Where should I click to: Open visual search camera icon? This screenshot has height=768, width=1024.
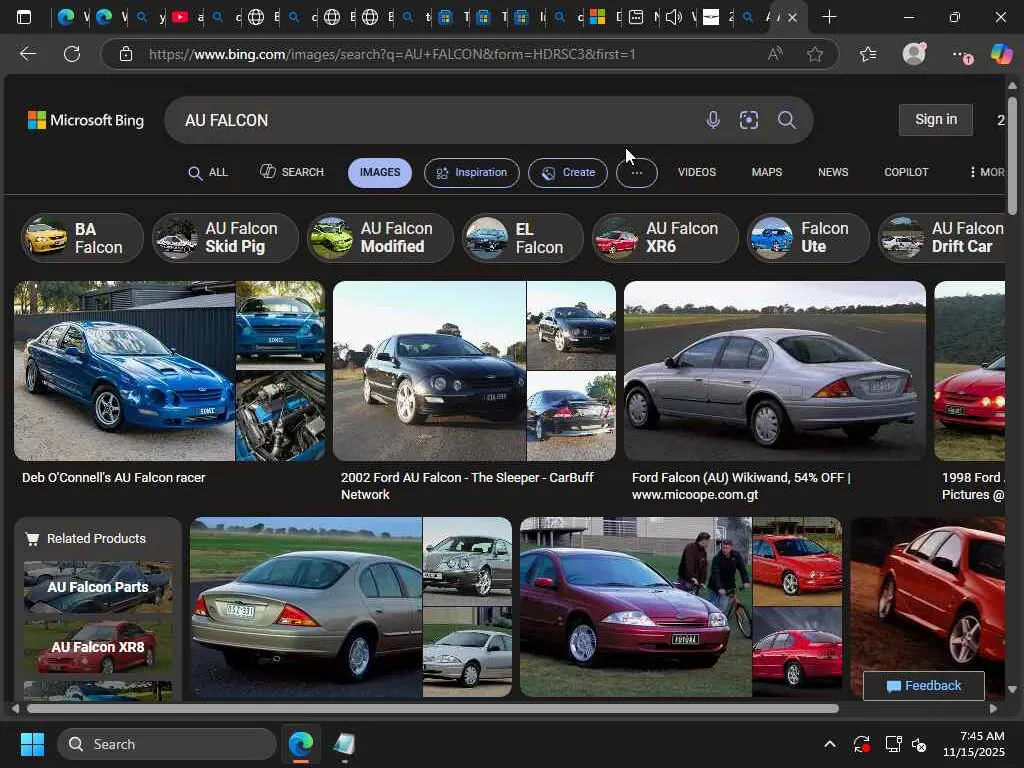[x=749, y=120]
